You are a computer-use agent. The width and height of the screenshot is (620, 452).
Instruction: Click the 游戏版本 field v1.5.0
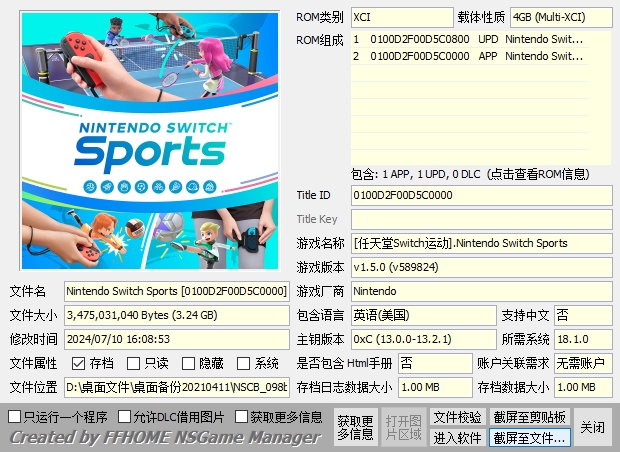pyautogui.click(x=482, y=267)
